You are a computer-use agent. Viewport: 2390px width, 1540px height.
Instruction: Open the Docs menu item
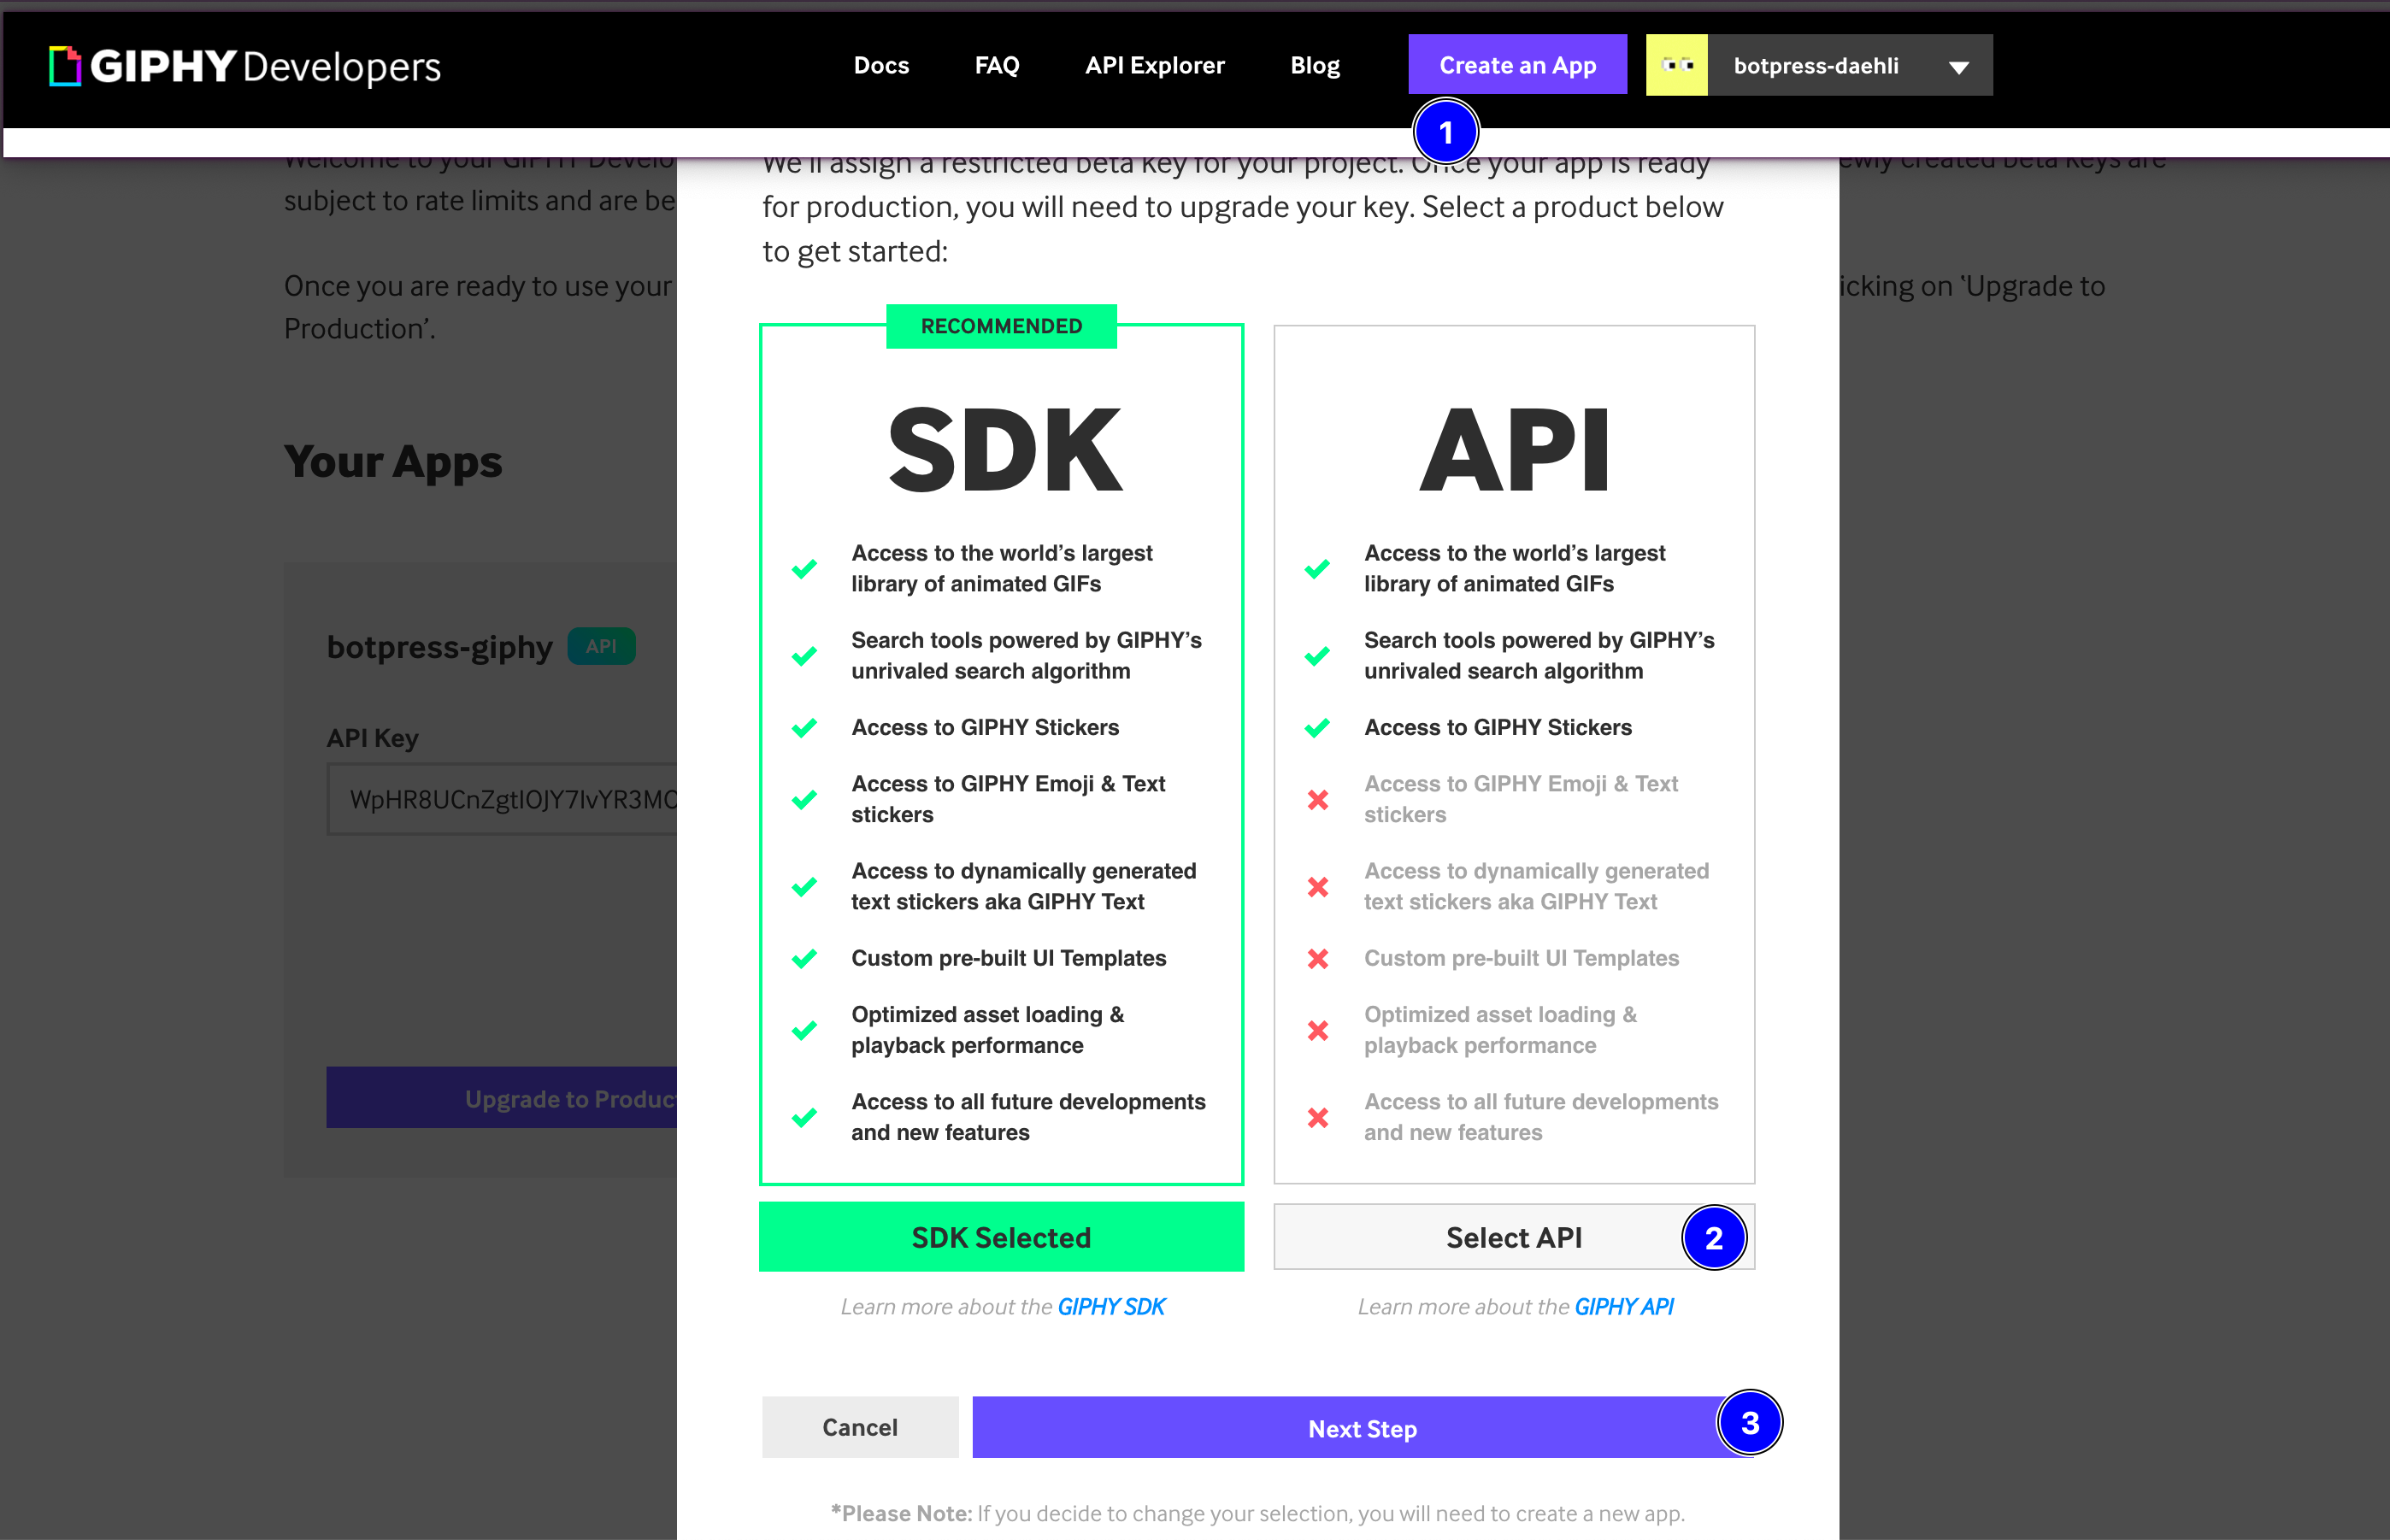coord(881,66)
